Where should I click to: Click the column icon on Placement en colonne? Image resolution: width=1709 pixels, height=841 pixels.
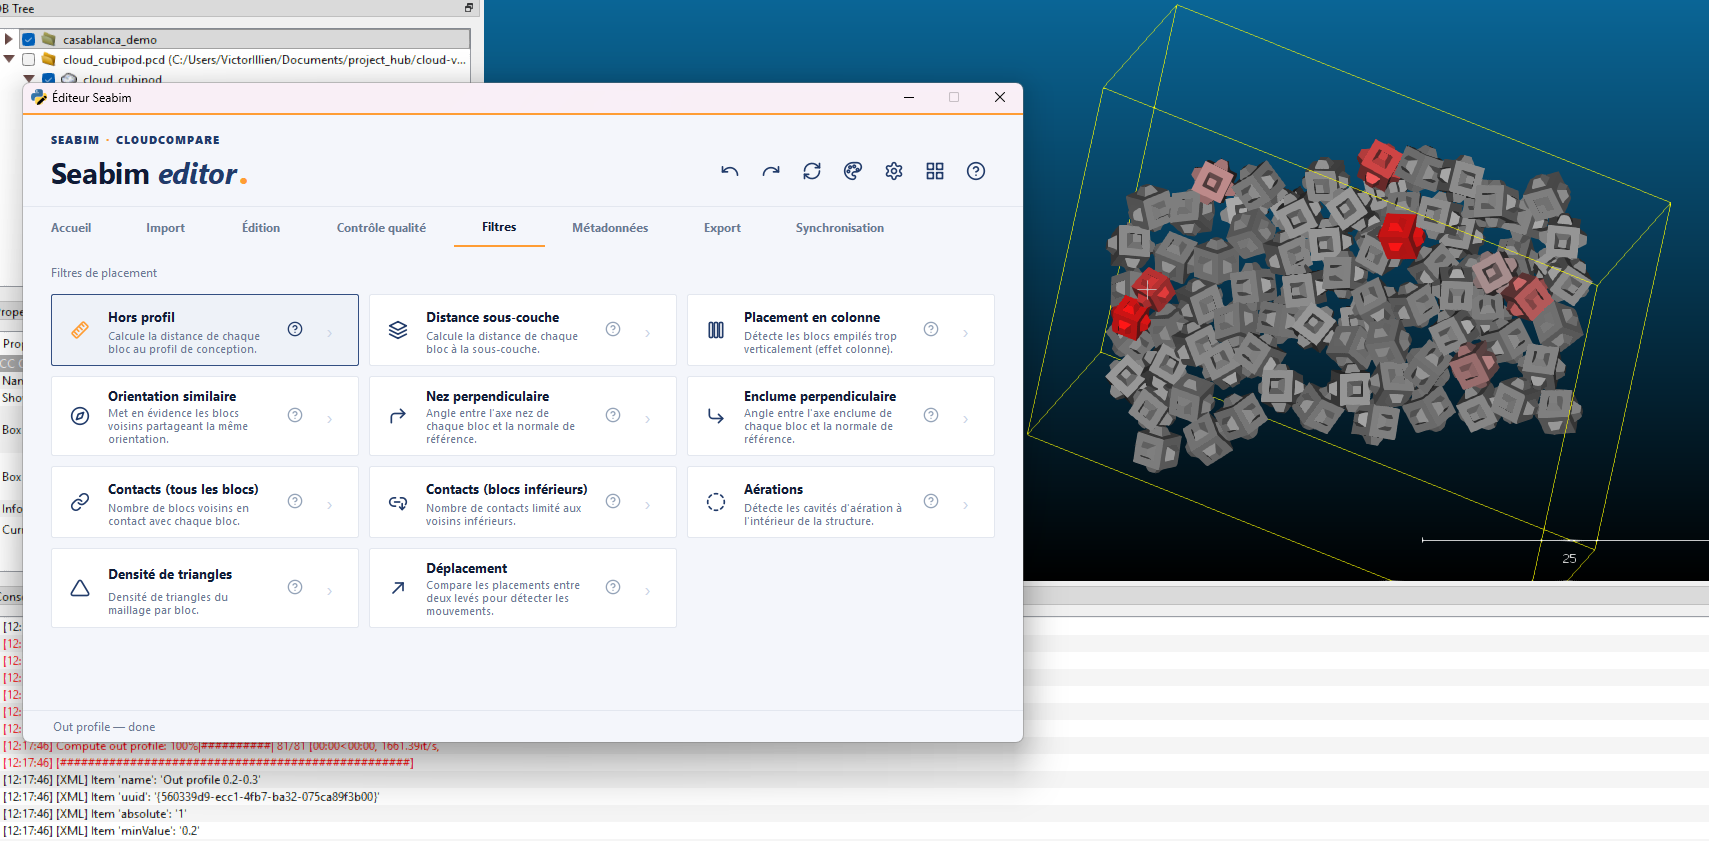coord(716,330)
